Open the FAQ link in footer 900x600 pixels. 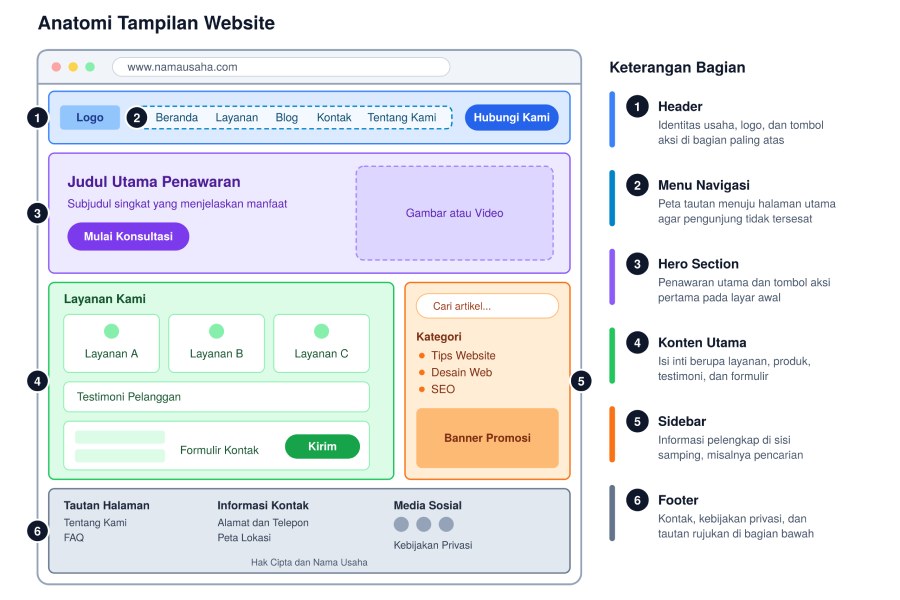click(73, 537)
